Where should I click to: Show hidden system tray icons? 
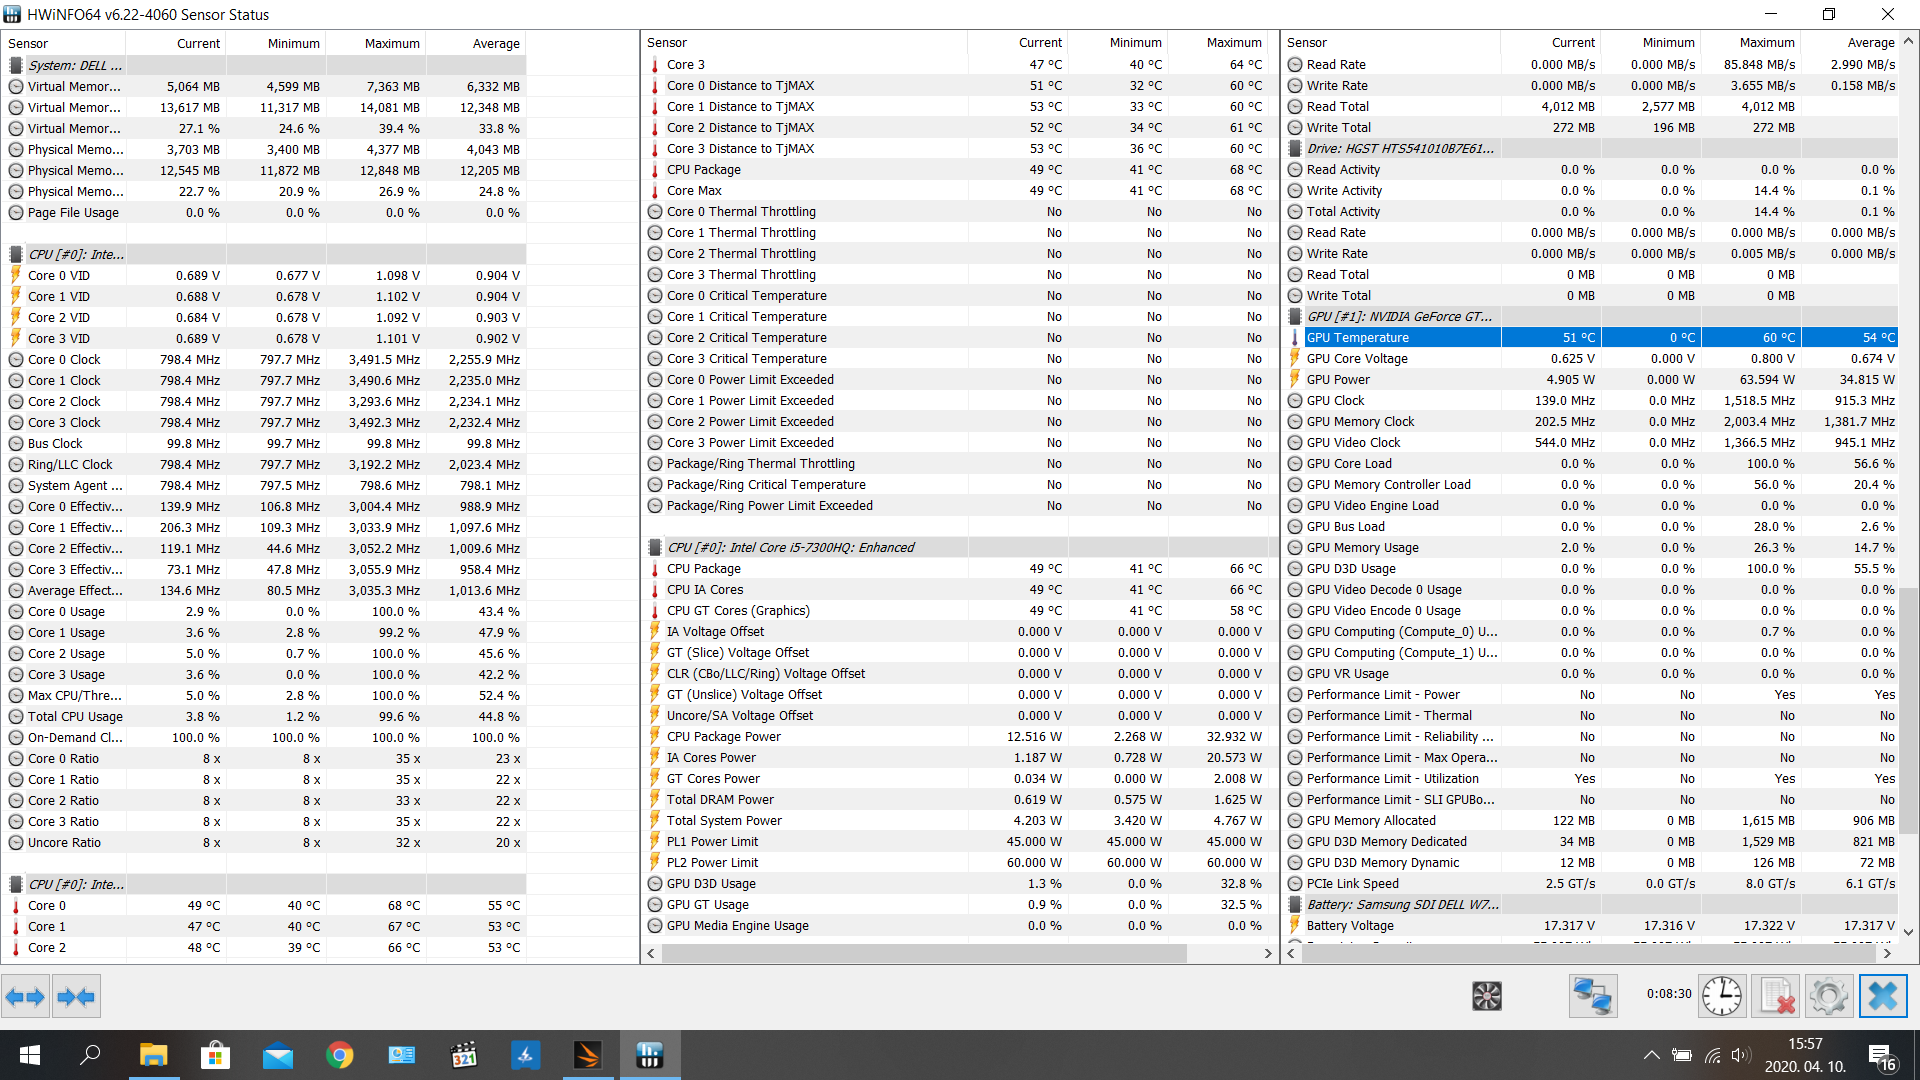pos(1651,1055)
